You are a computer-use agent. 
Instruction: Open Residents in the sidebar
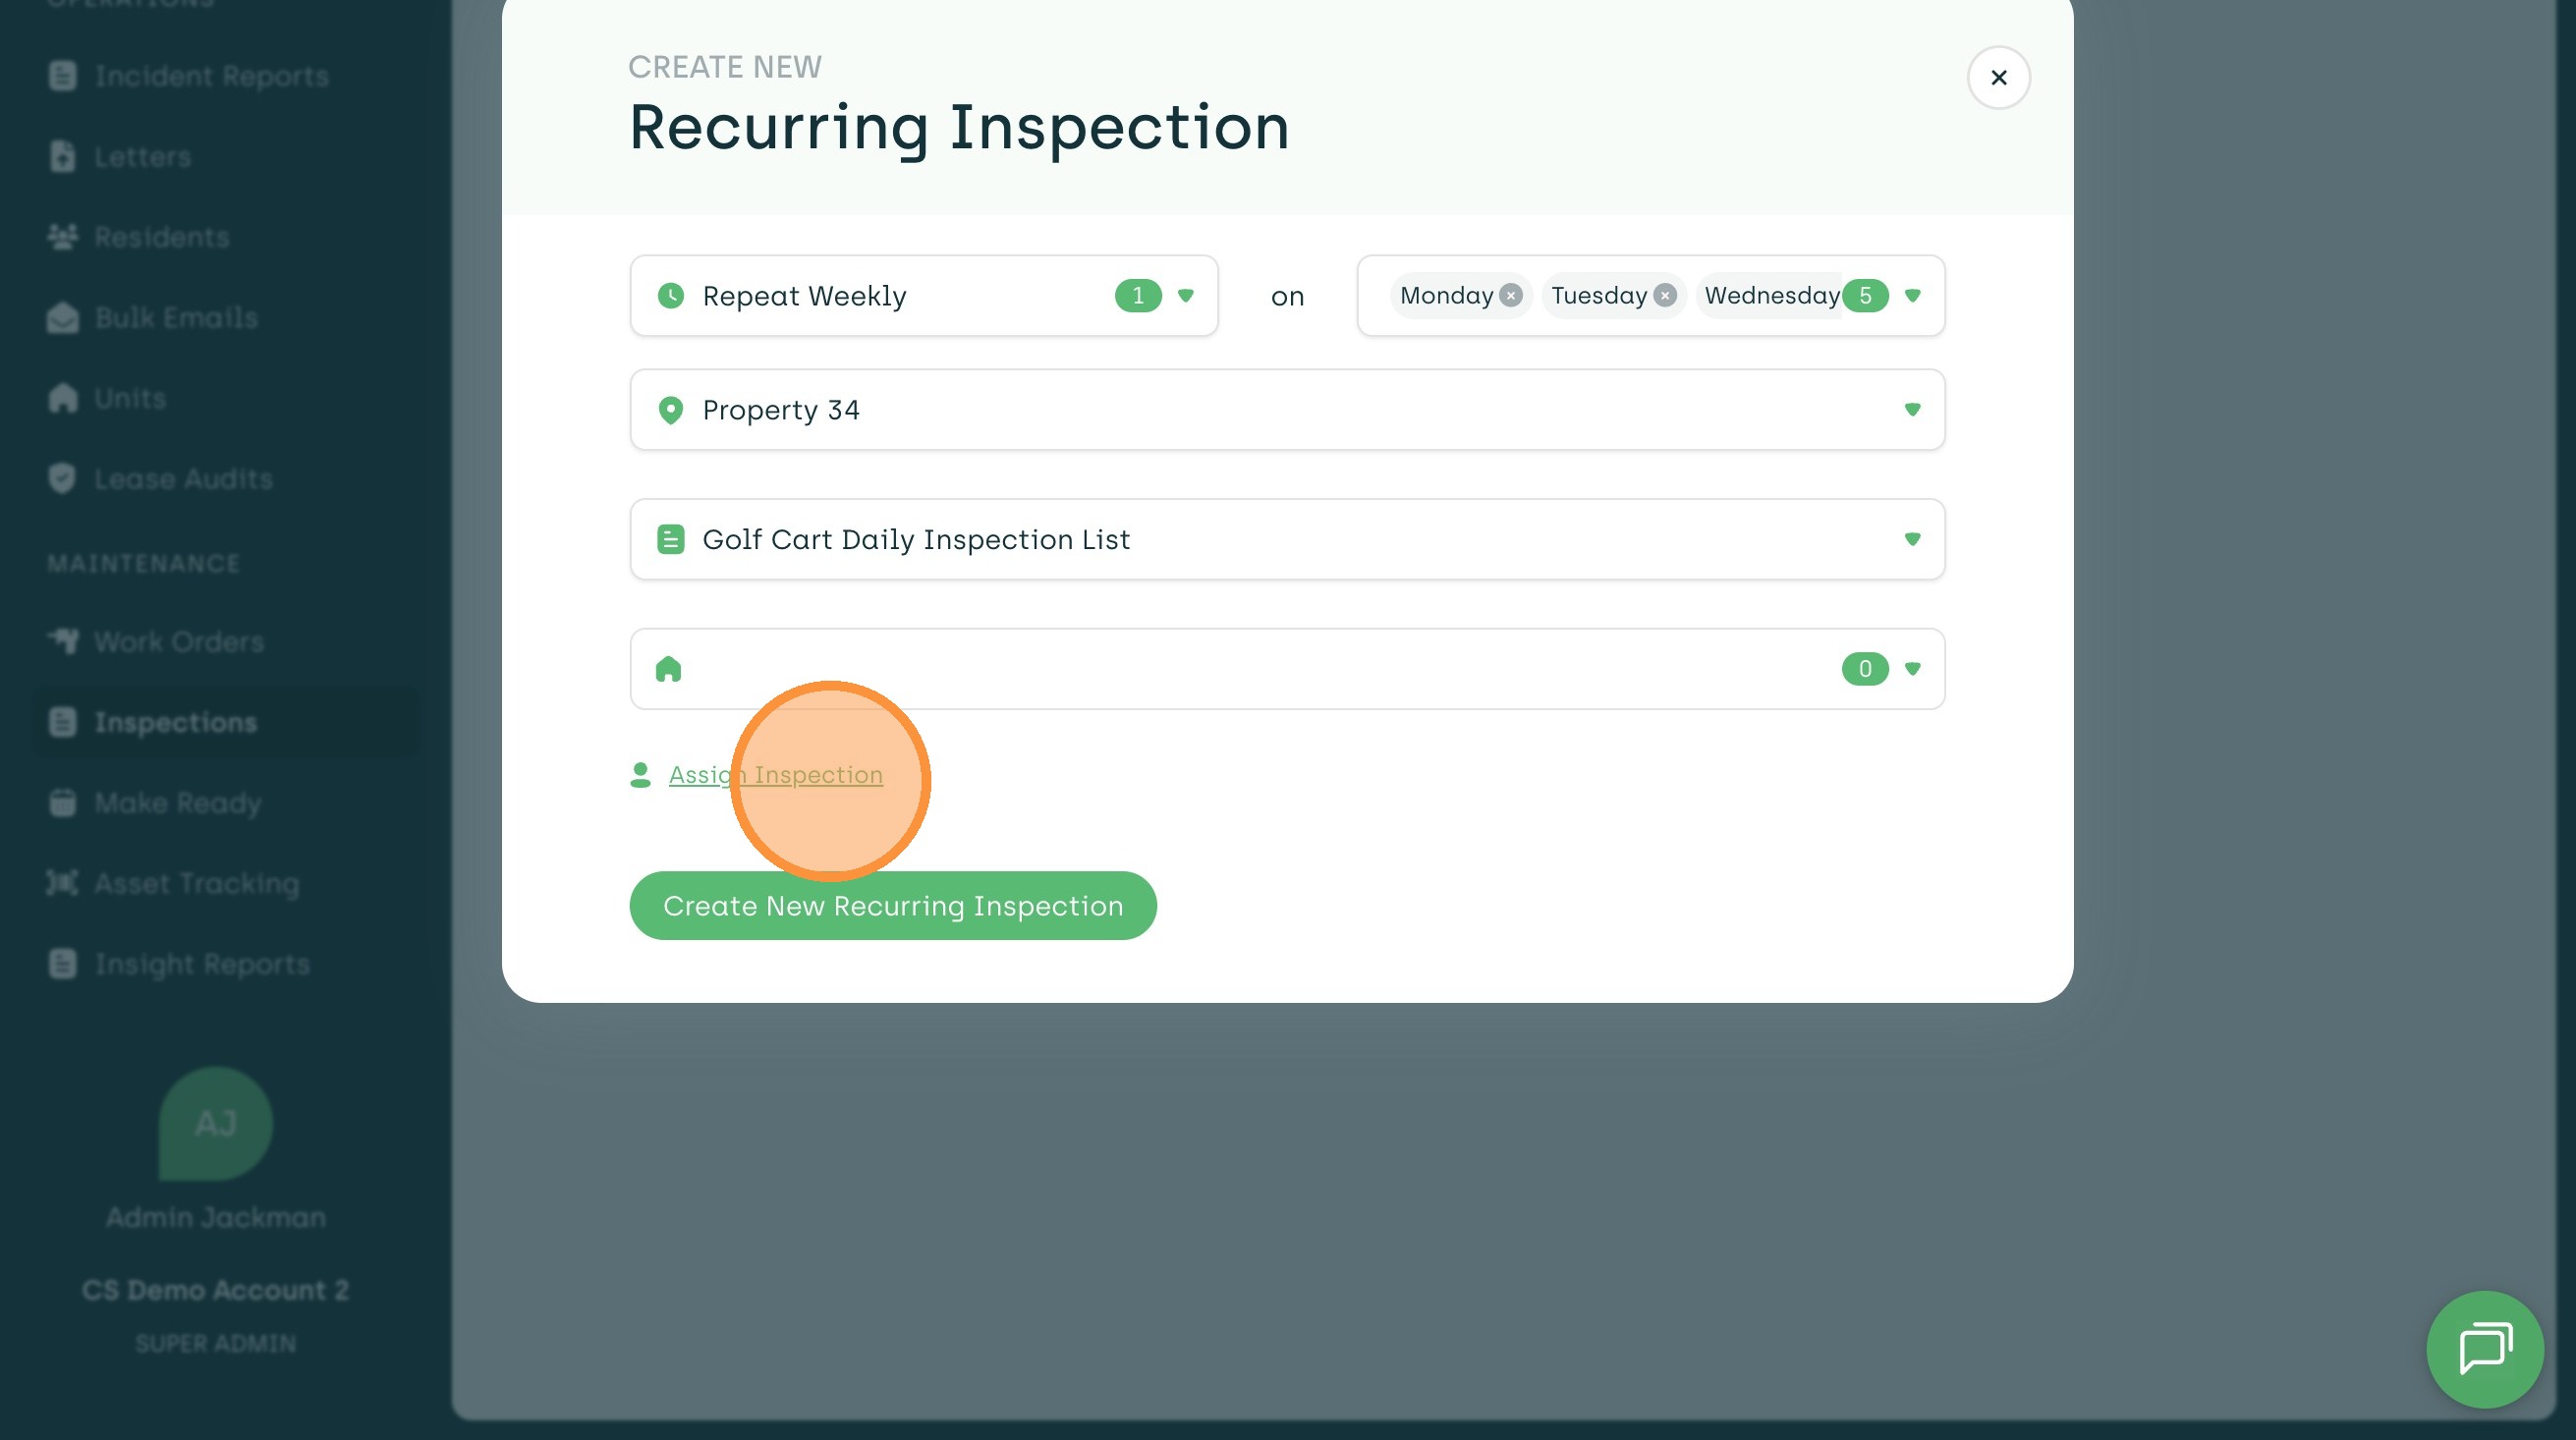[161, 237]
